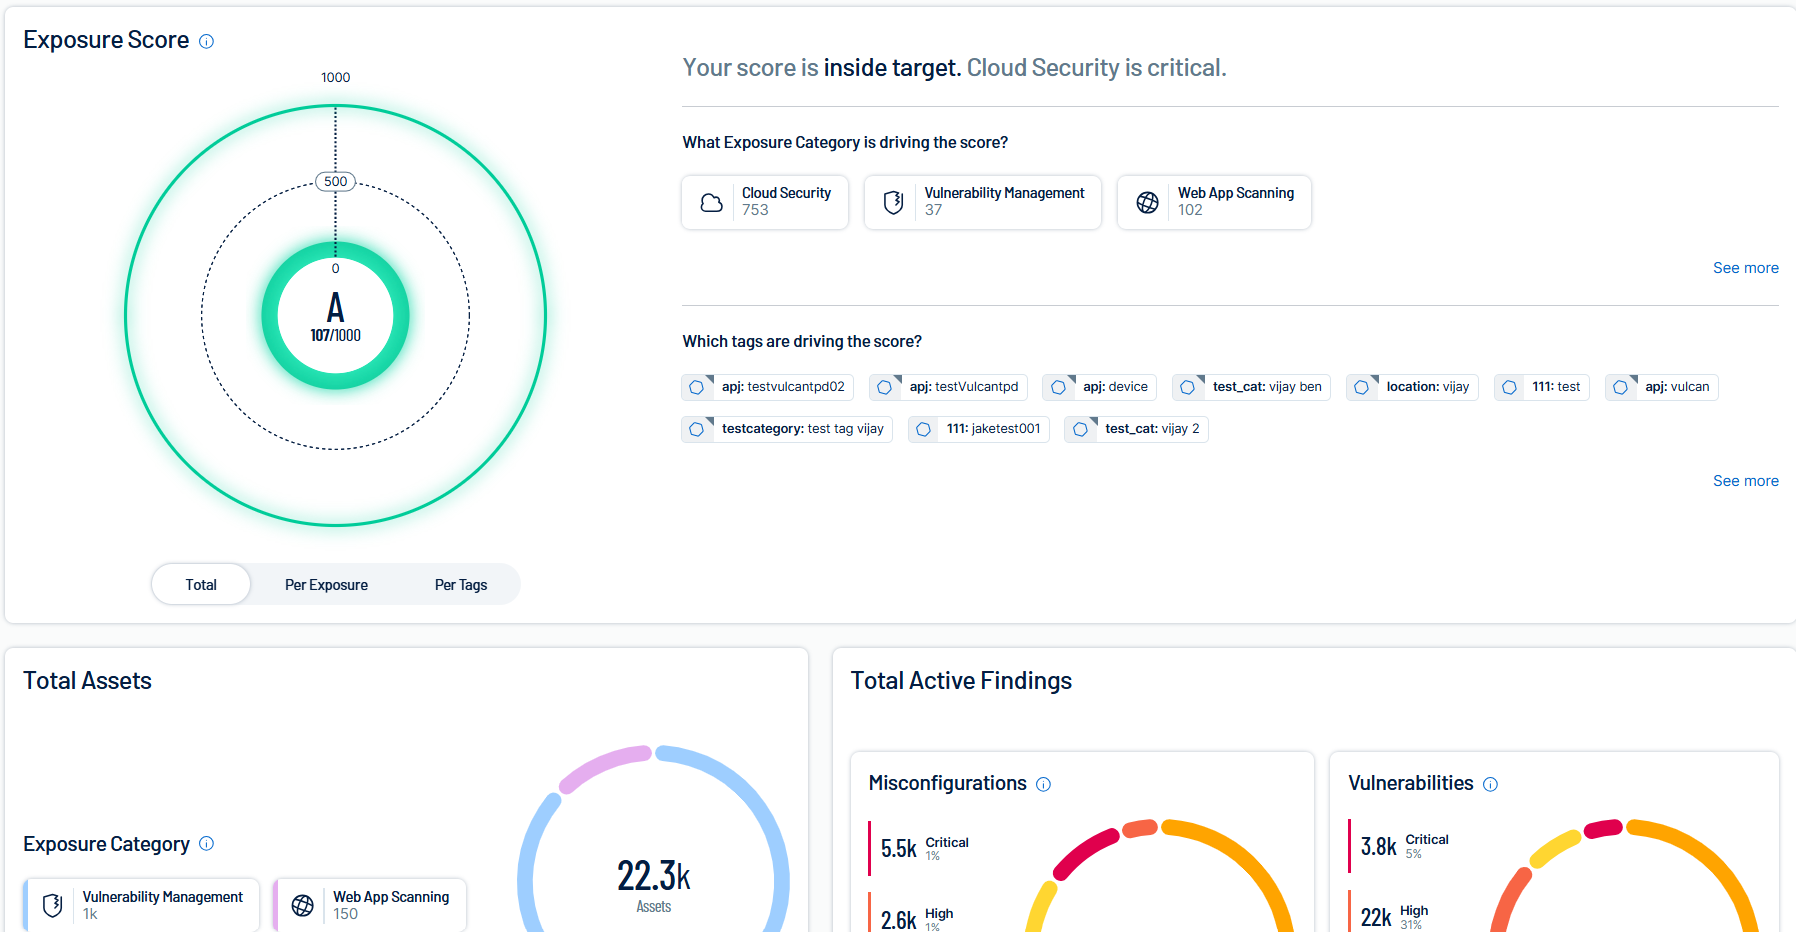Click the 111: jaketest001 tag

point(979,429)
